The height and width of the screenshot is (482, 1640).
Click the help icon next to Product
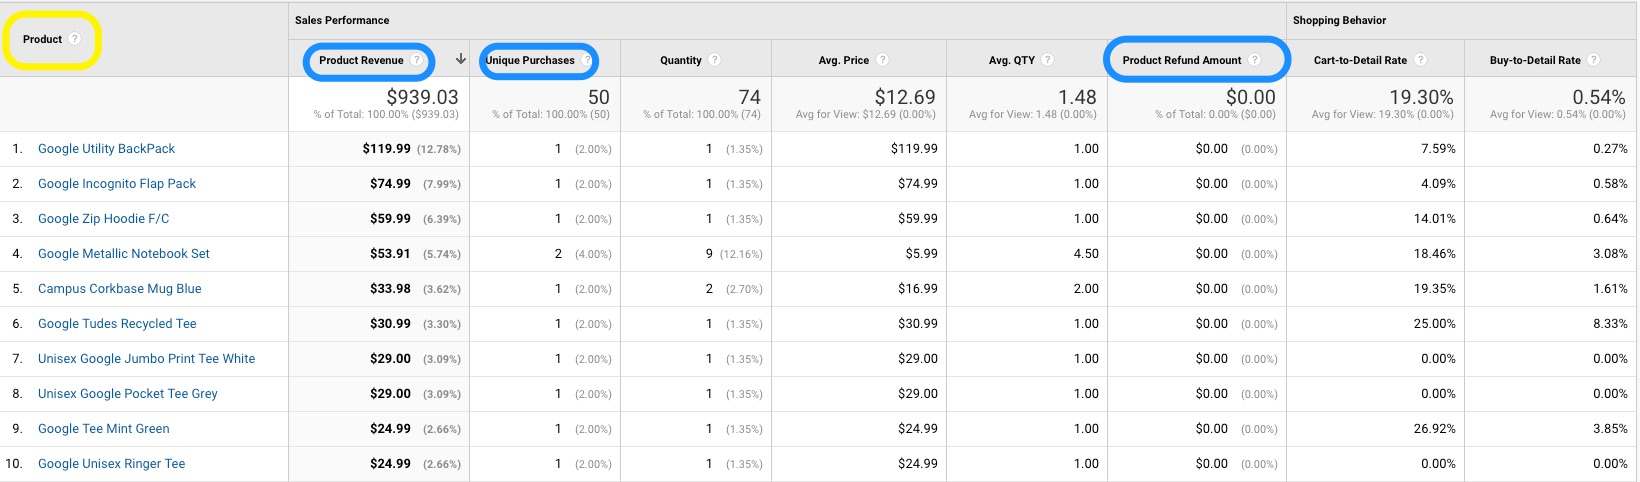[74, 39]
